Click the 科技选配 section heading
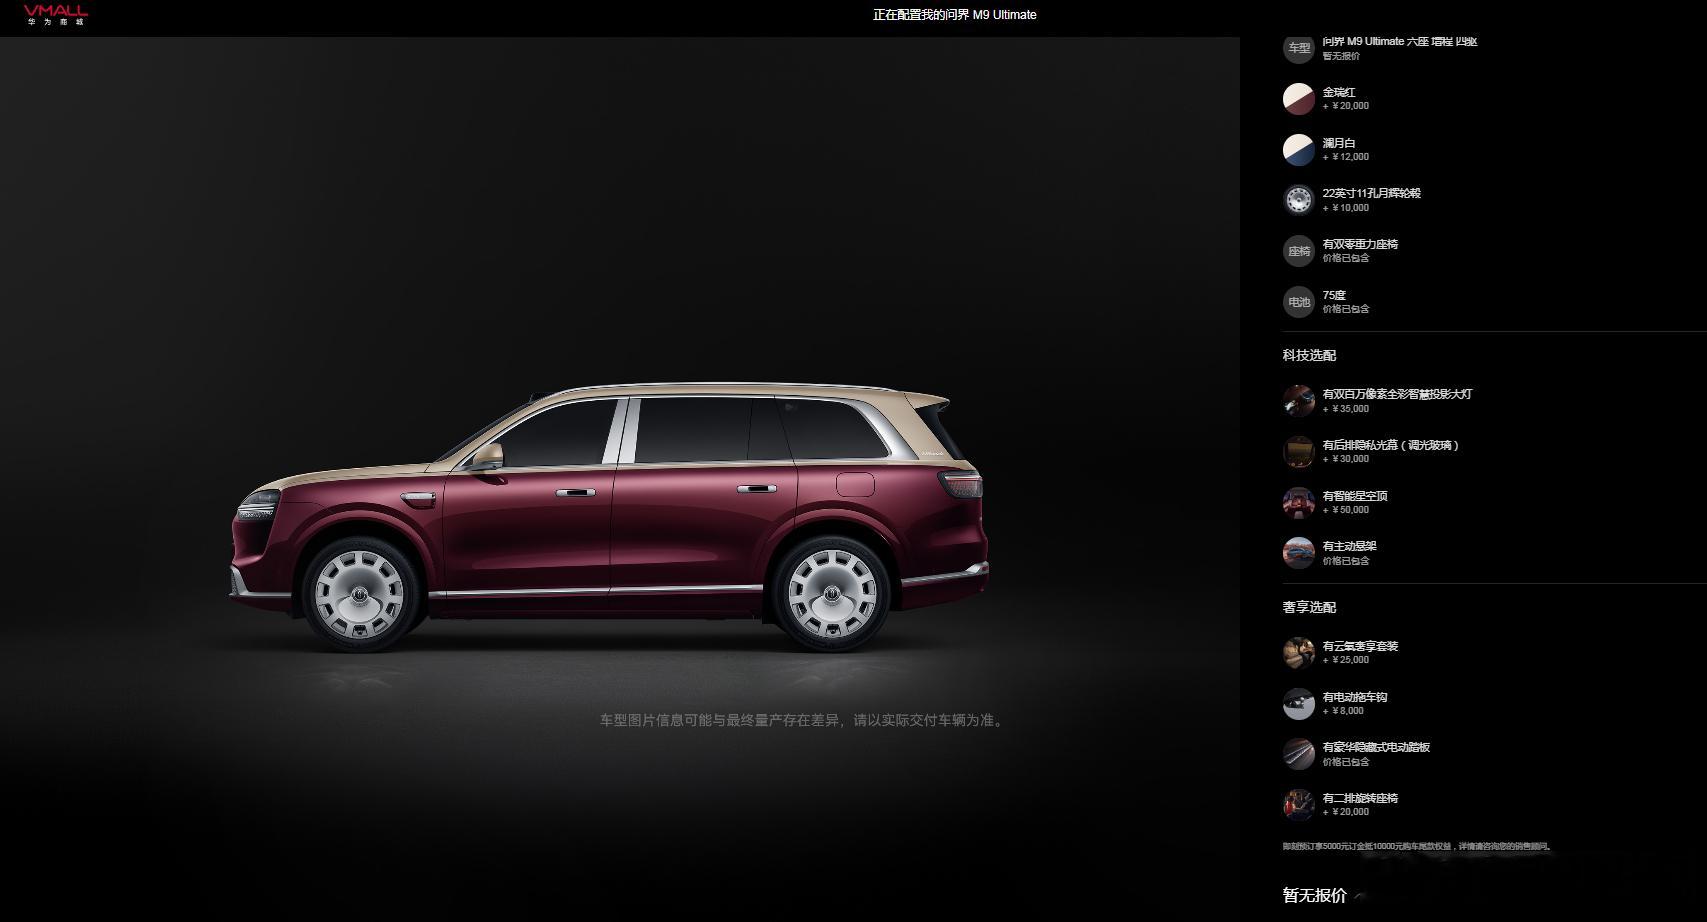 1309,355
